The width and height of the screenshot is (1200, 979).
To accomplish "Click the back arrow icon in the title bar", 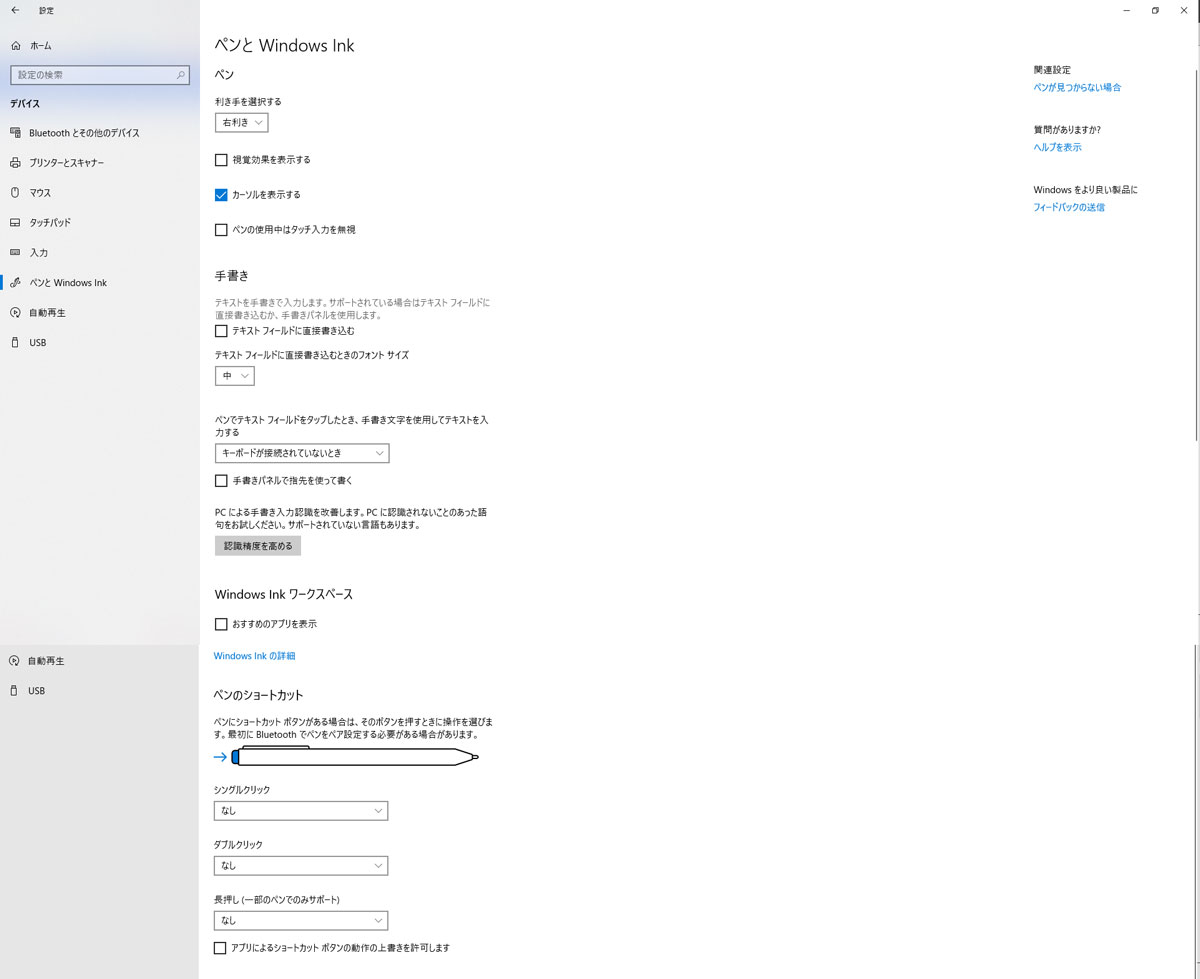I will point(15,10).
